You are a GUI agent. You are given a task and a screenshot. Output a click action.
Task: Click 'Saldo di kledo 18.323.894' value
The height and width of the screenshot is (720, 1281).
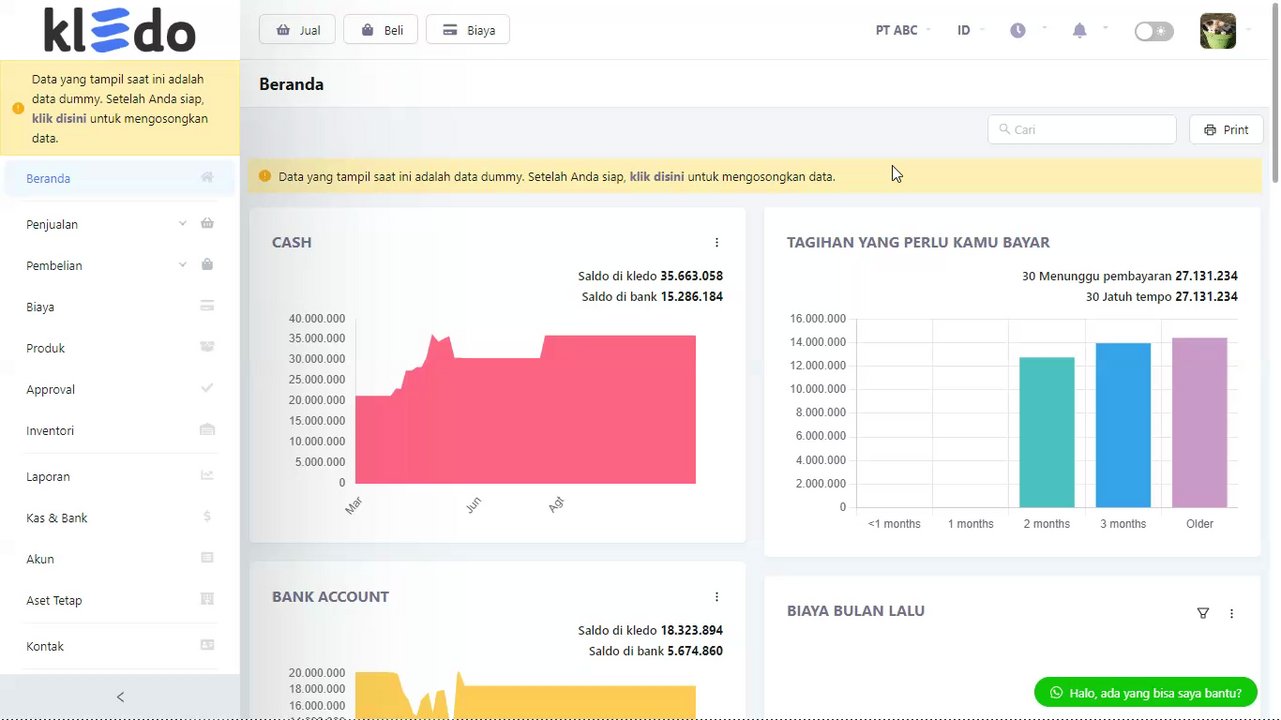click(650, 631)
